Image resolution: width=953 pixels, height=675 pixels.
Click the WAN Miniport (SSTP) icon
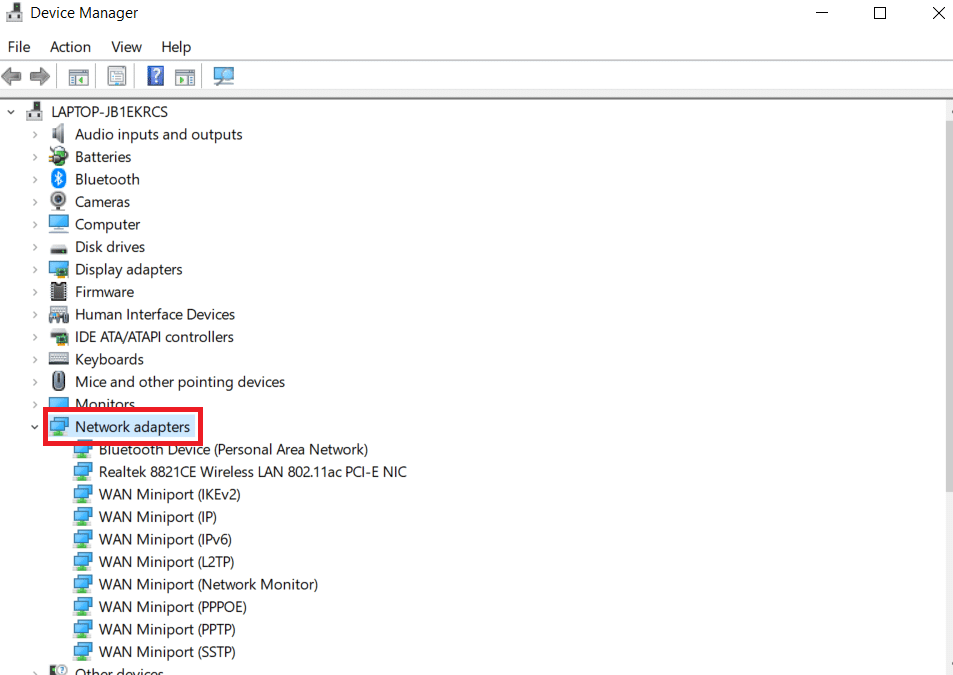point(83,651)
